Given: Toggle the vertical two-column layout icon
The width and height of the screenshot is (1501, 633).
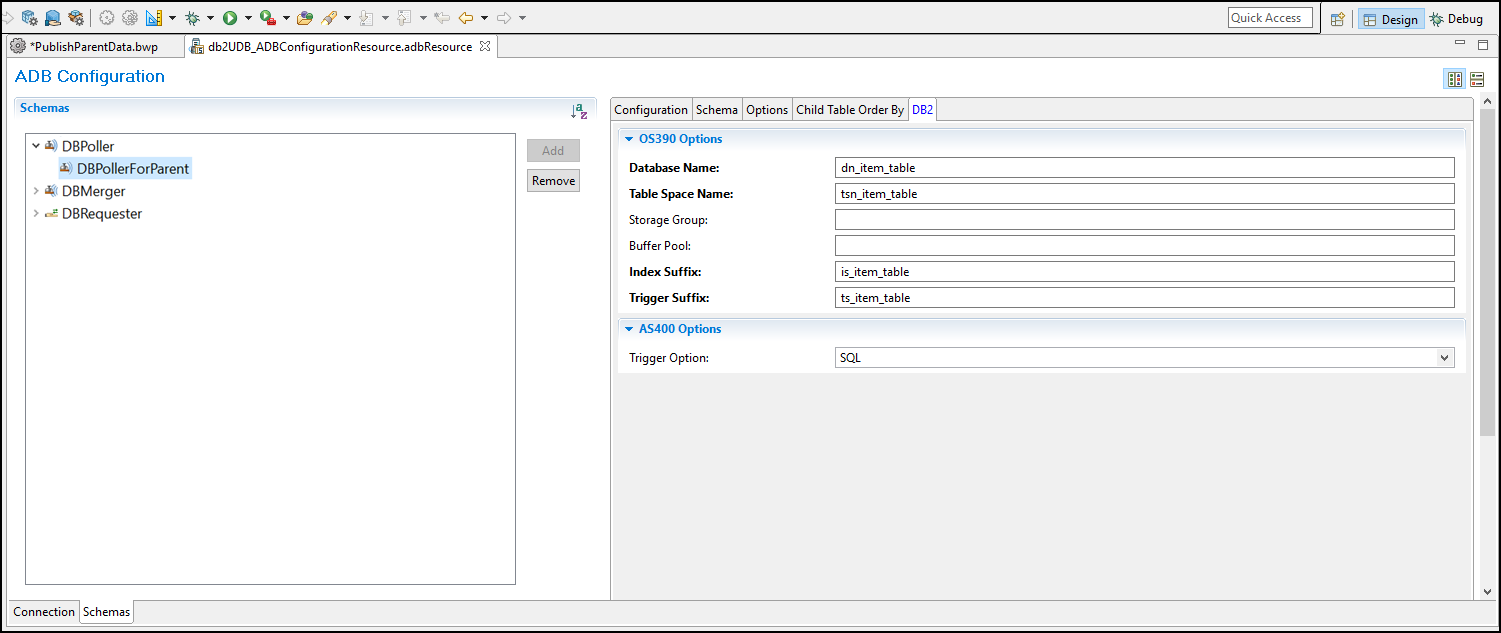Looking at the screenshot, I should [x=1455, y=79].
